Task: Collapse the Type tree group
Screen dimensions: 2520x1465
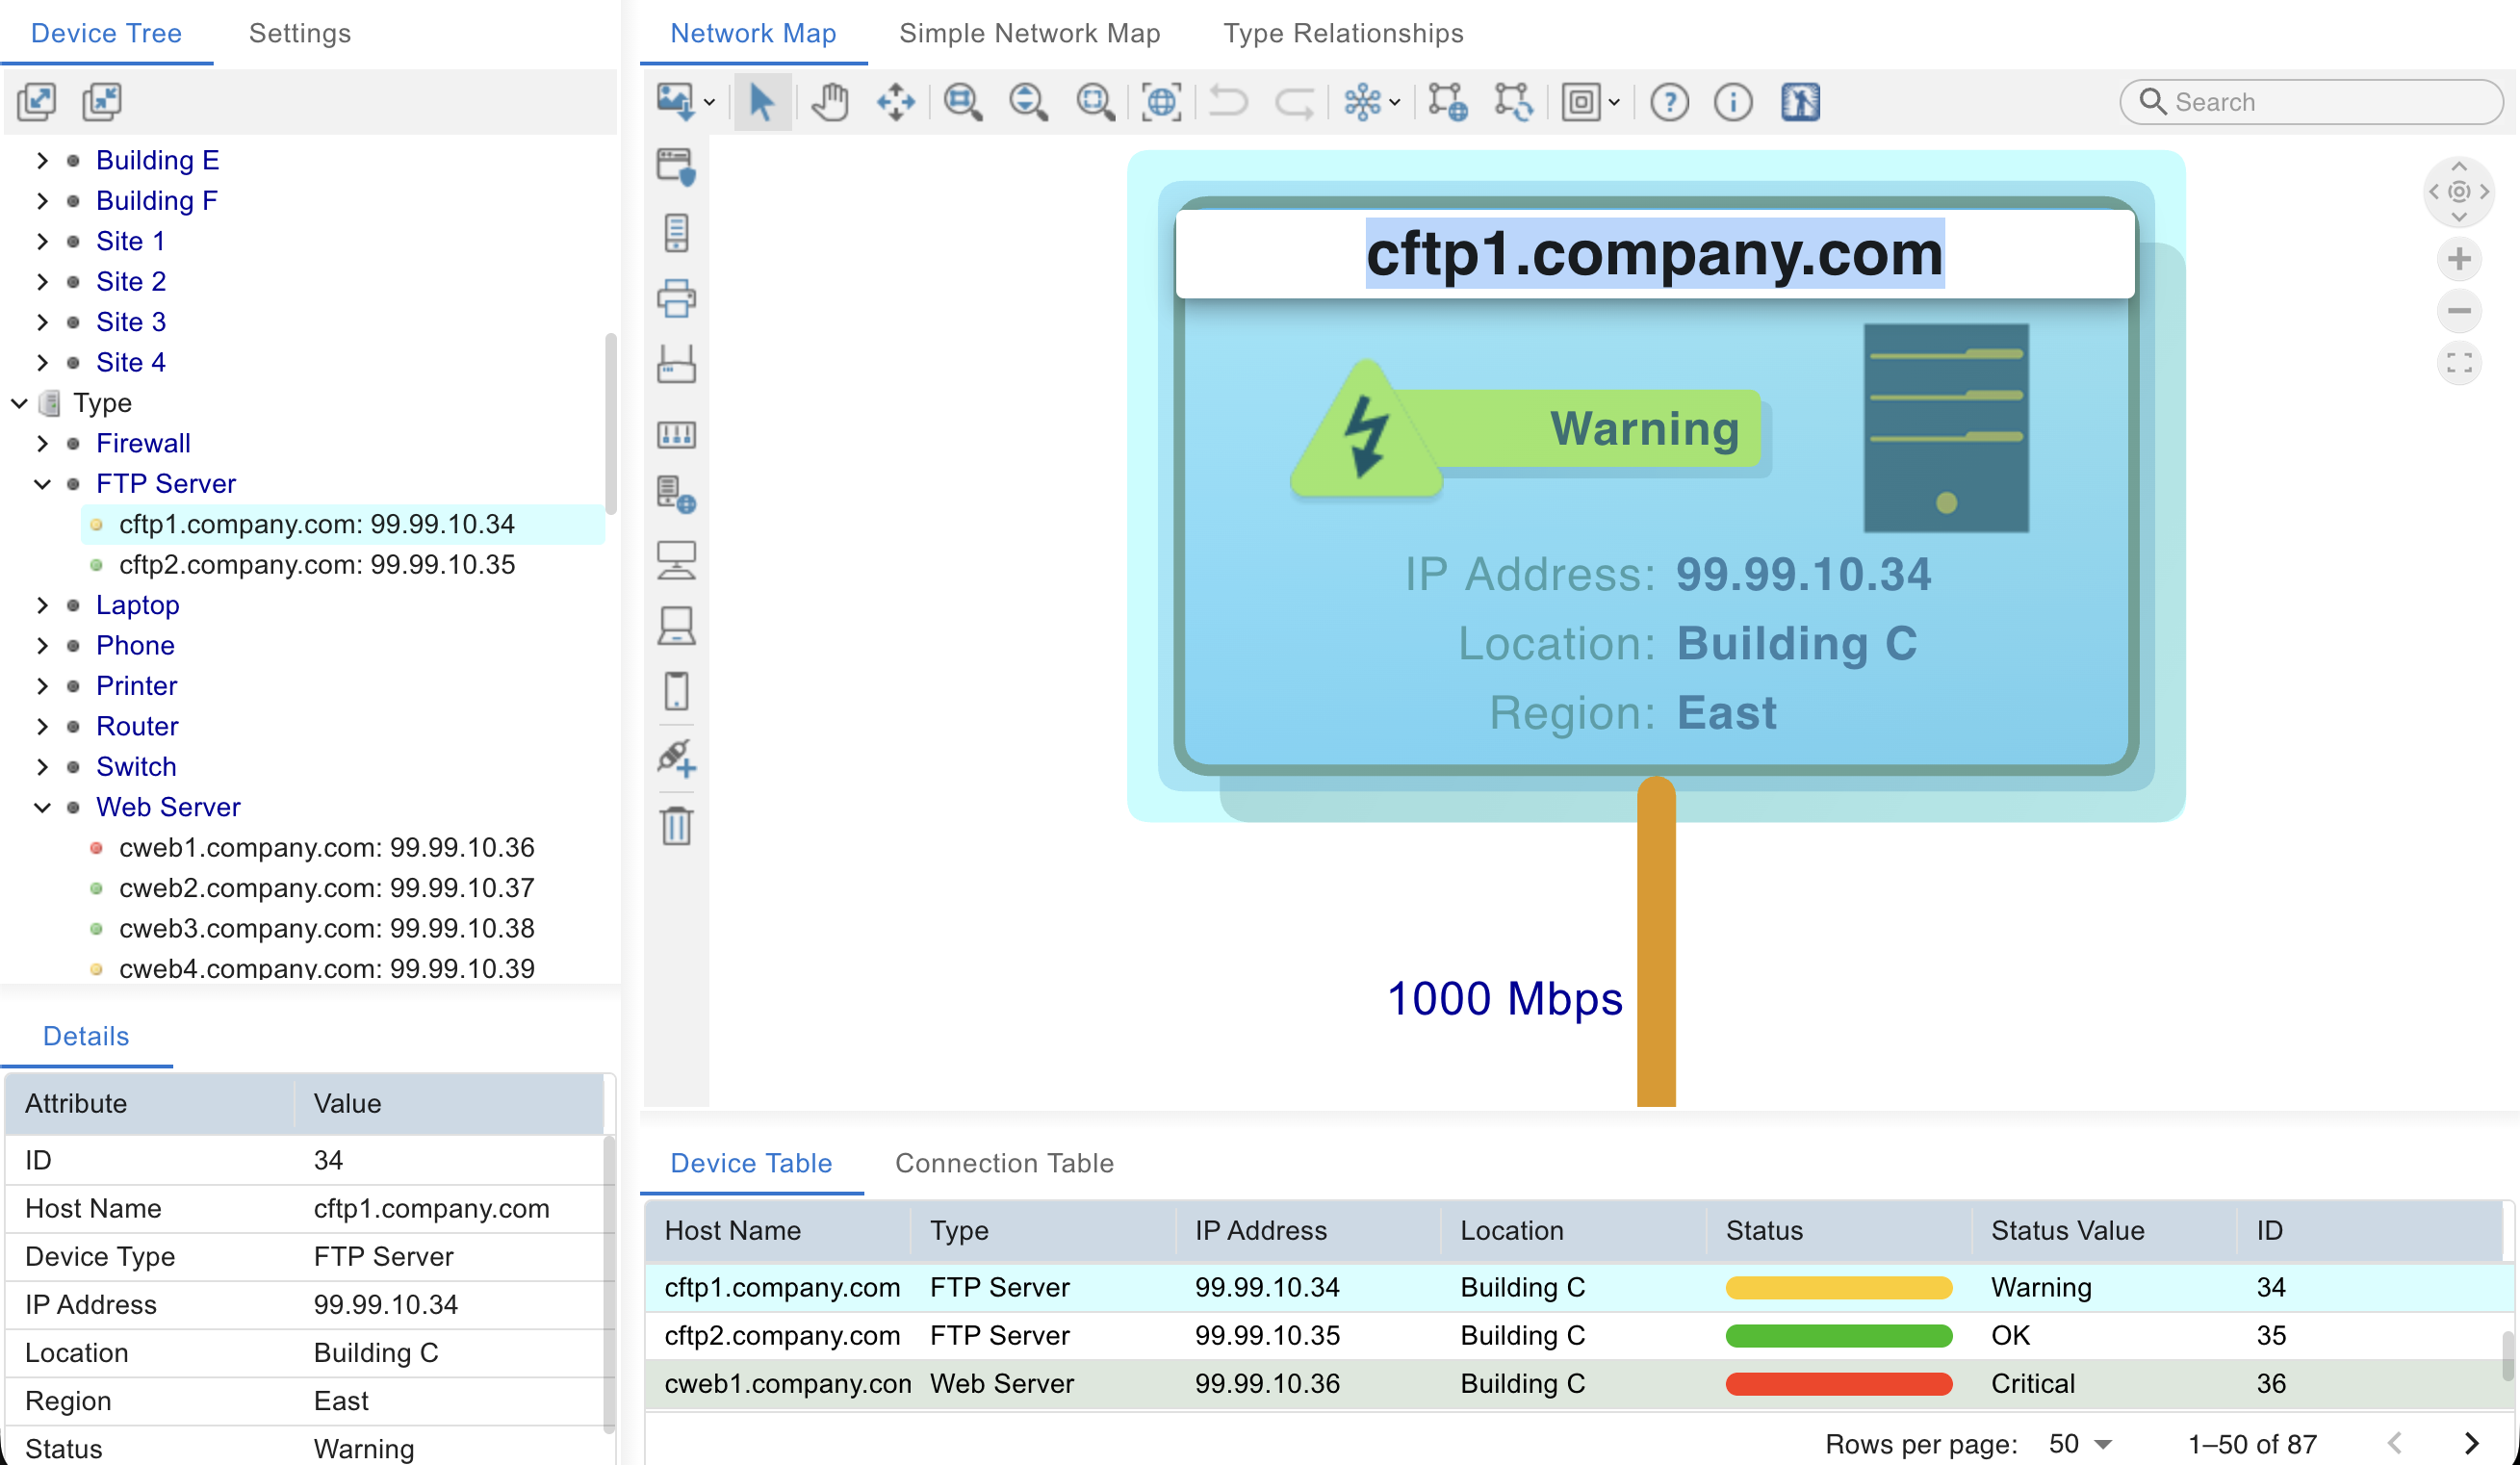Action: (x=19, y=403)
